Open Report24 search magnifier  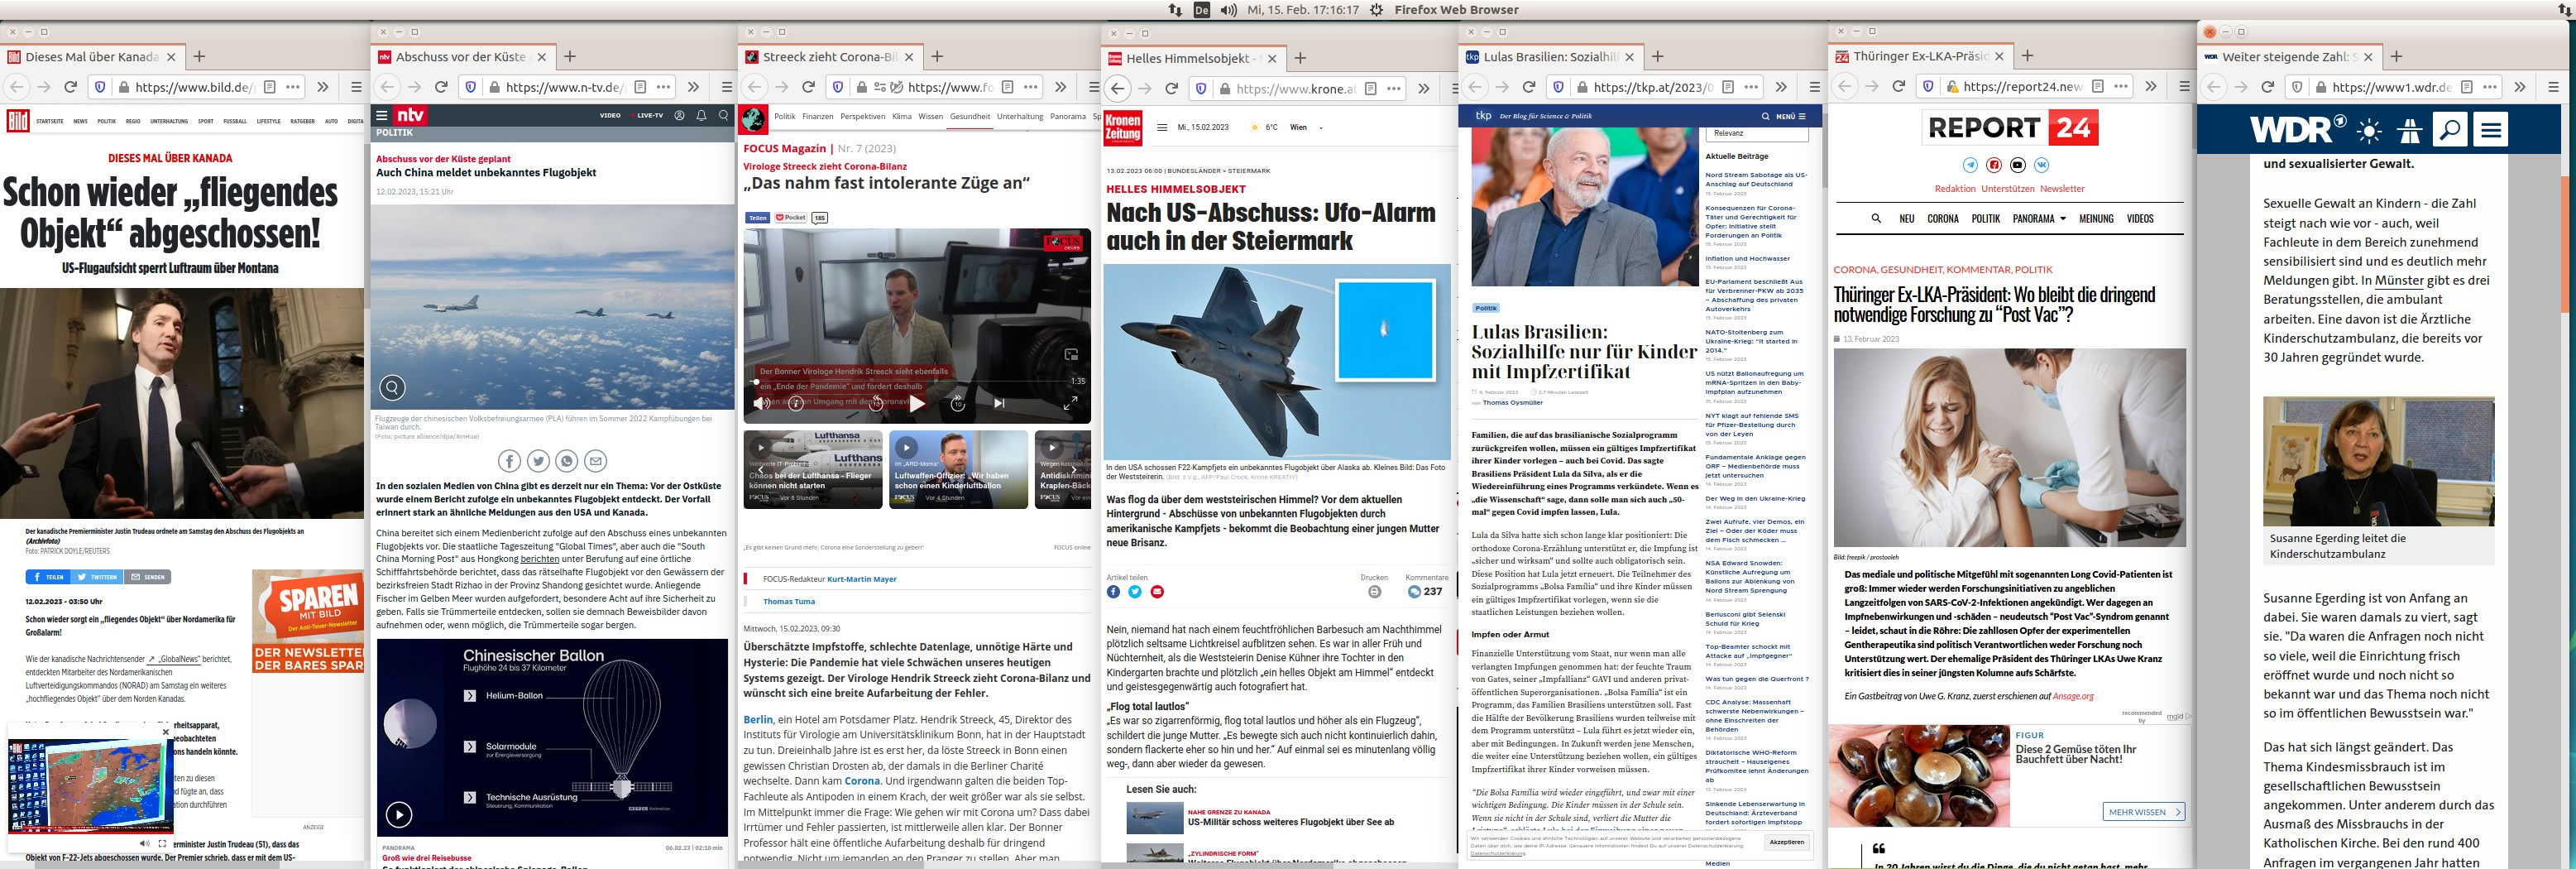1876,218
